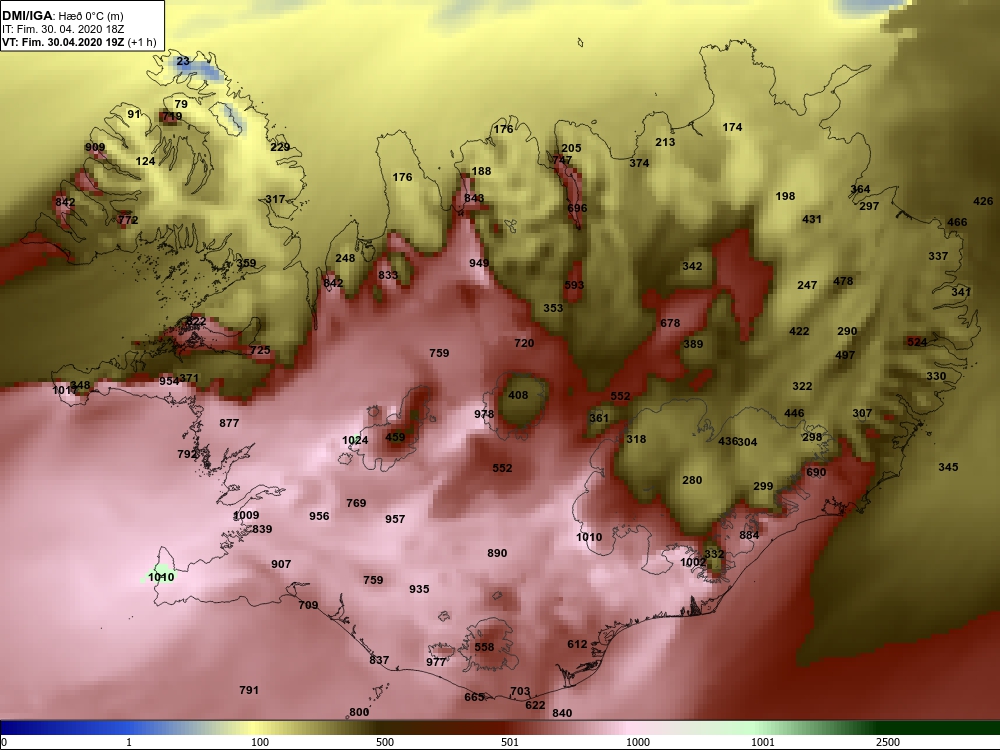Viewport: 1000px width, 750px height.
Task: Click the 977 map value
Action: (x=436, y=661)
